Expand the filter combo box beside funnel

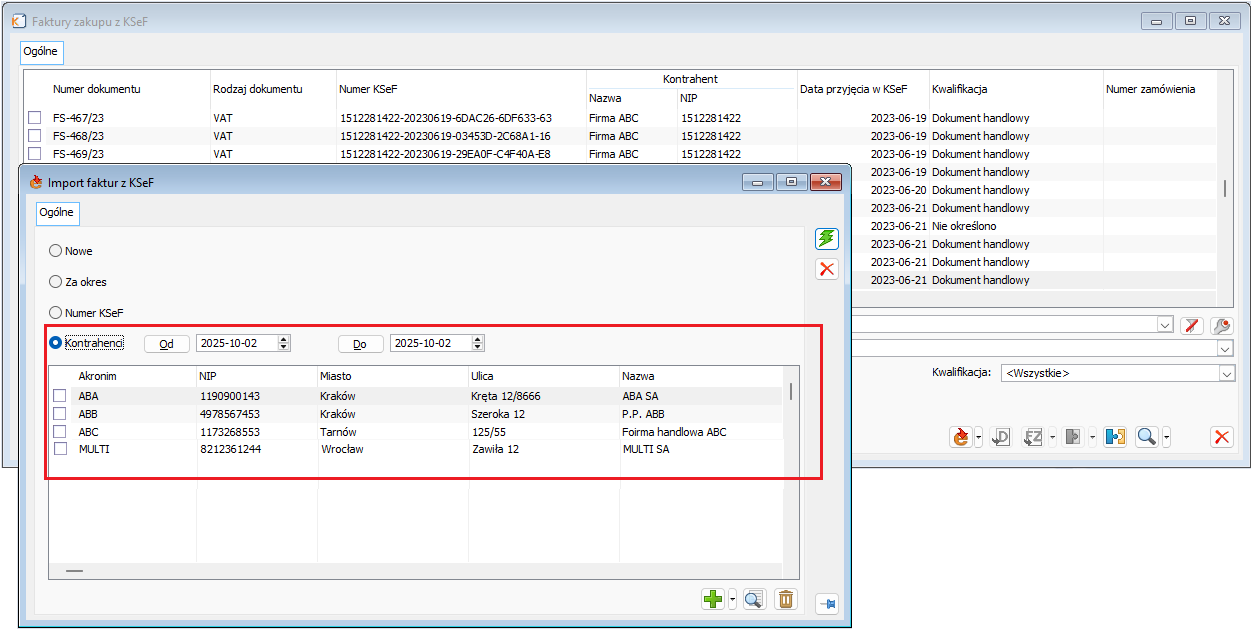(1164, 325)
